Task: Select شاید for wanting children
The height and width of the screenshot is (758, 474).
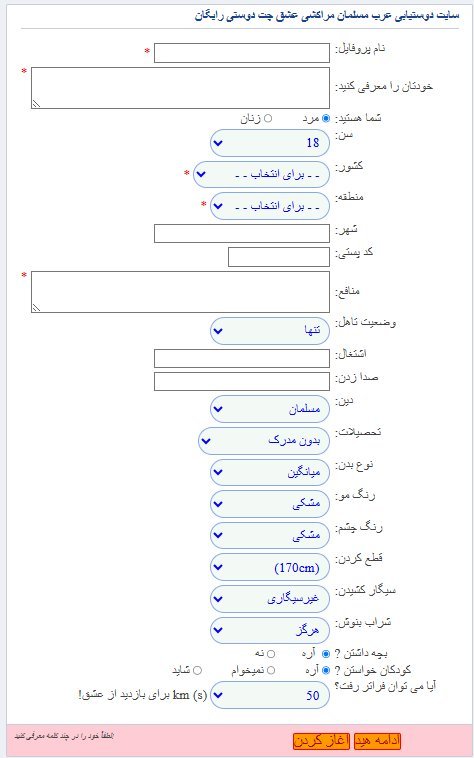Action: (x=197, y=670)
